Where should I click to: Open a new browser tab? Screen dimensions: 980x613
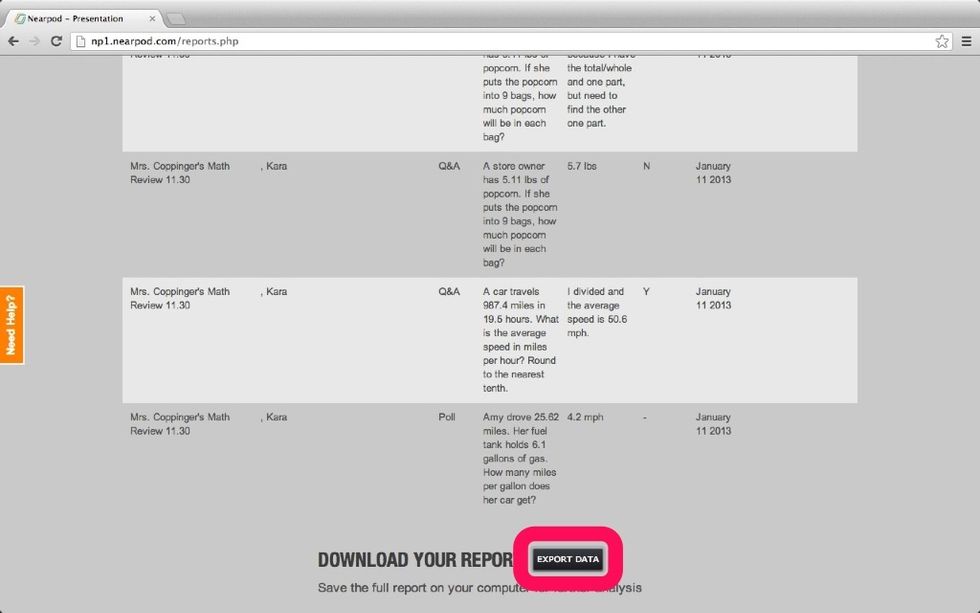(x=178, y=16)
